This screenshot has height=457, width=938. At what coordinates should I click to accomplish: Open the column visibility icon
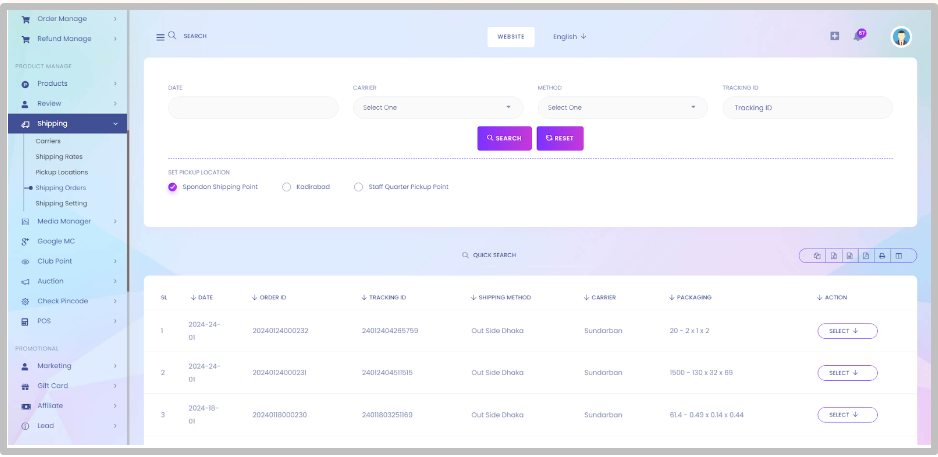coord(898,256)
